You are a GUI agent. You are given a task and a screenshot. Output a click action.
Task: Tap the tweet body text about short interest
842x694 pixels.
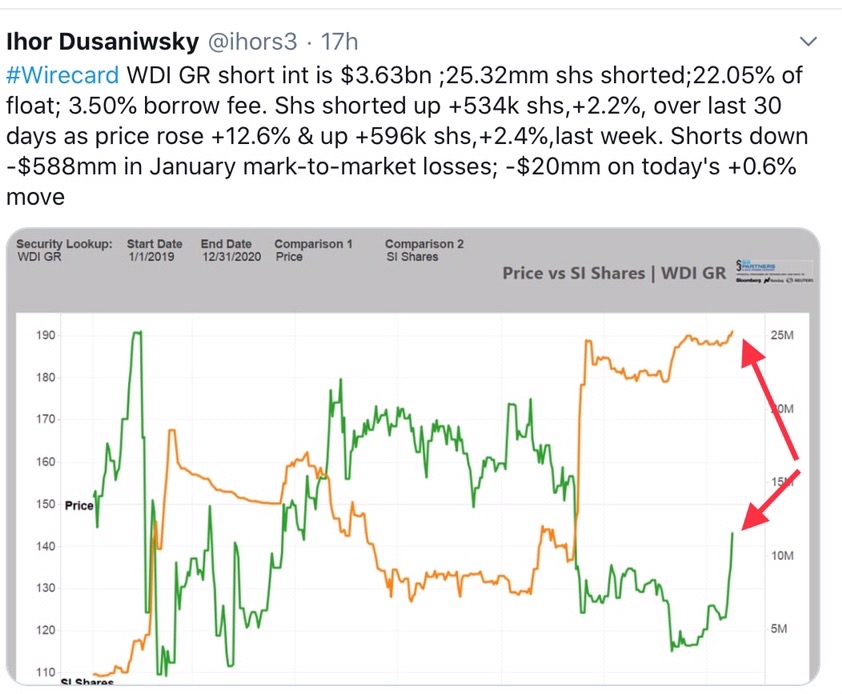point(400,137)
